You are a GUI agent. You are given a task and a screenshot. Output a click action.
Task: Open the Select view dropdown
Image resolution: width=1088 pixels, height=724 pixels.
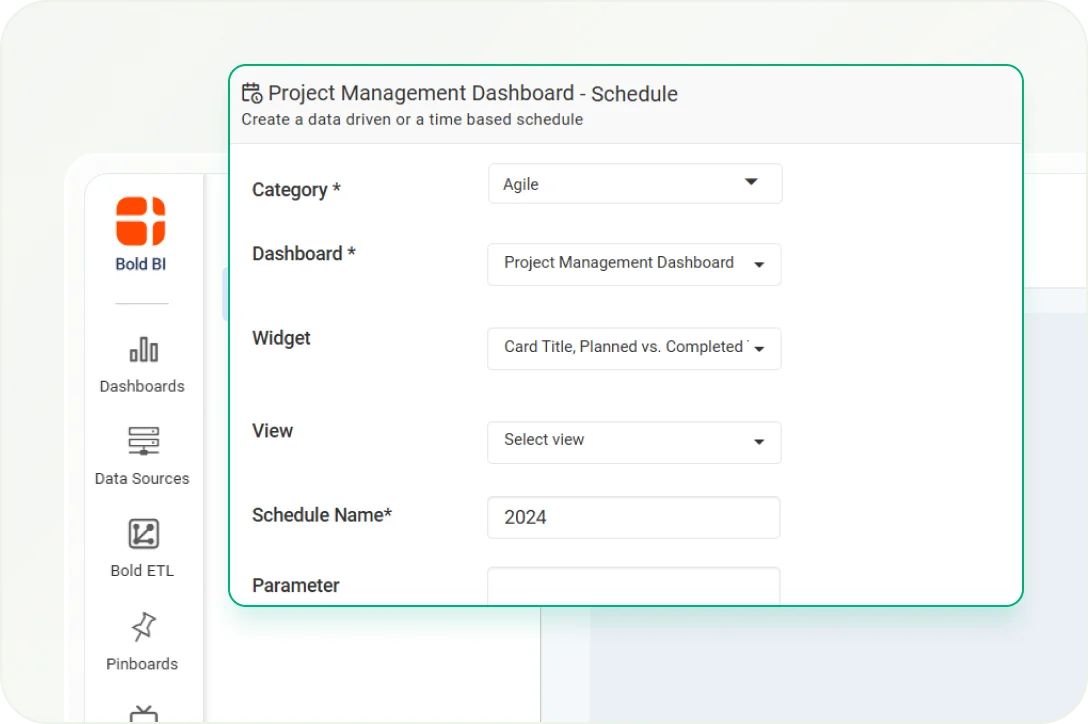(634, 441)
